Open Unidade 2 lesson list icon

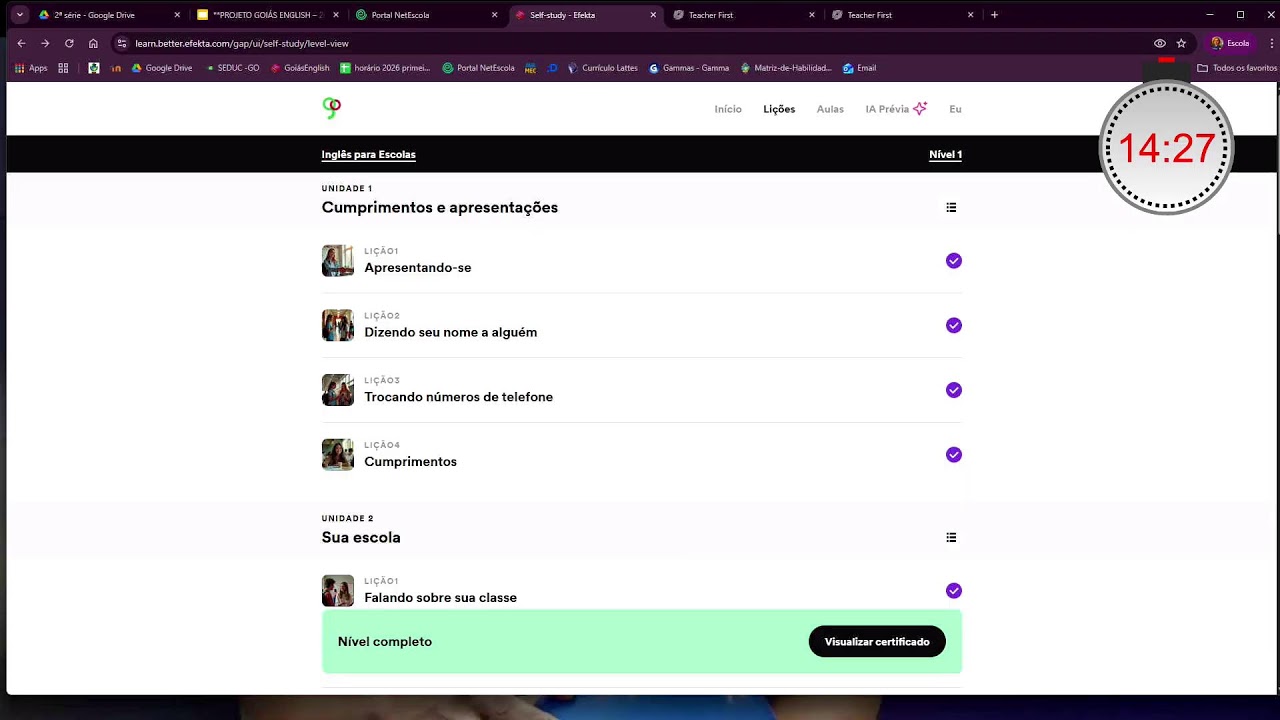tap(951, 538)
